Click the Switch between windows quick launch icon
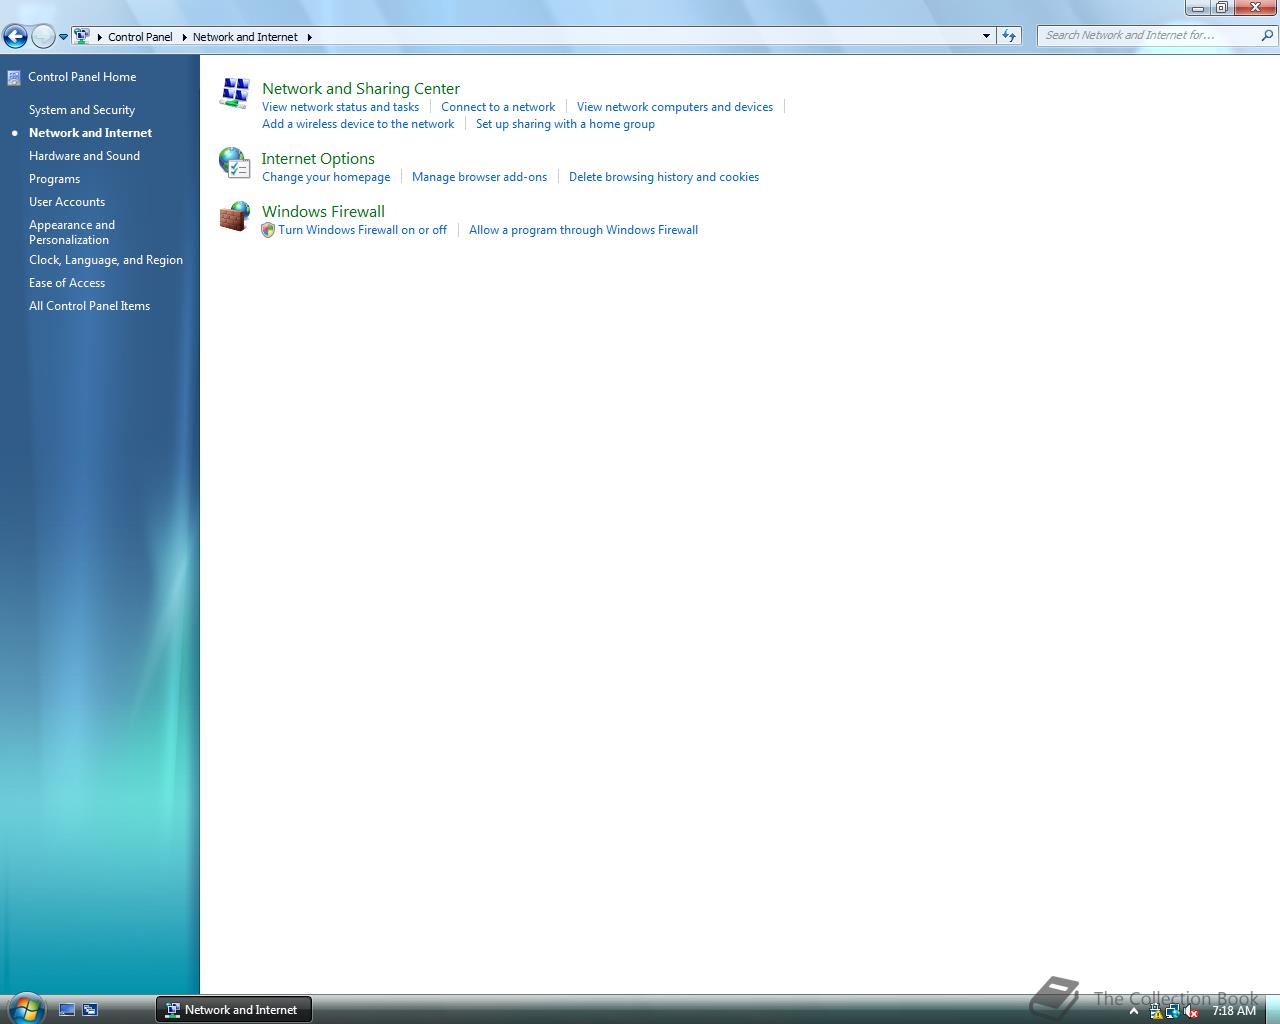 [90, 1010]
